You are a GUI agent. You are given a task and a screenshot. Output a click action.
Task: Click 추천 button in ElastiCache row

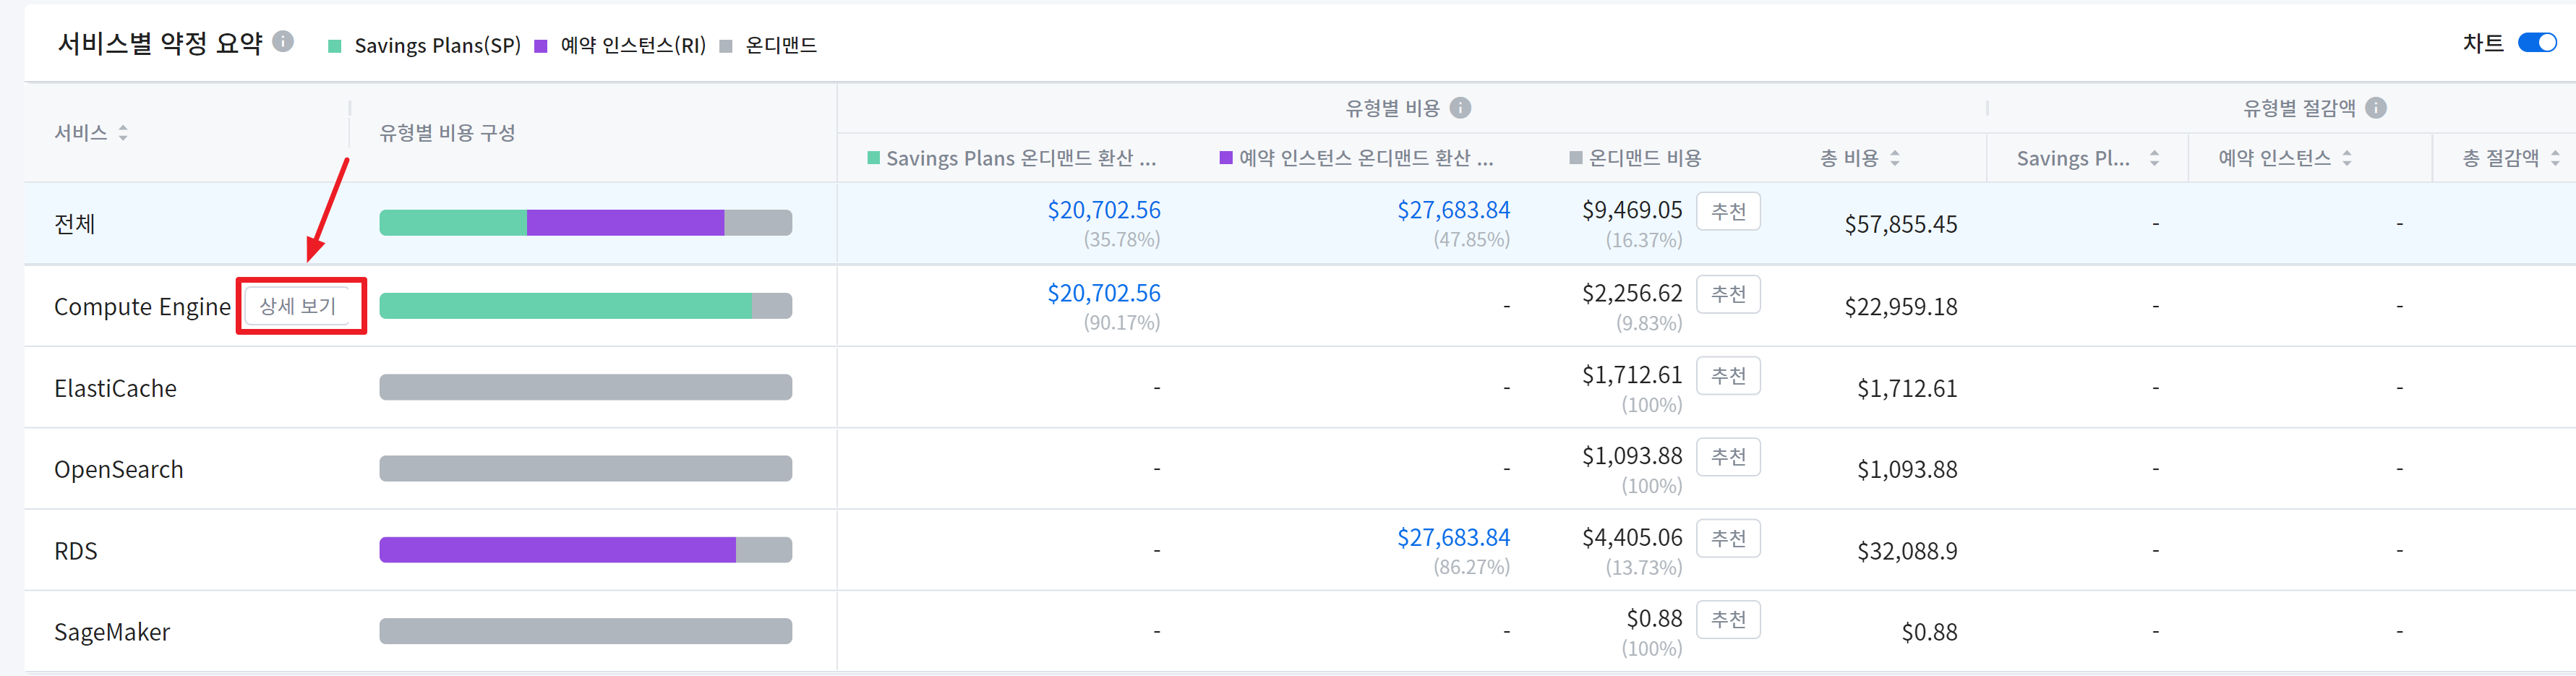[1728, 376]
